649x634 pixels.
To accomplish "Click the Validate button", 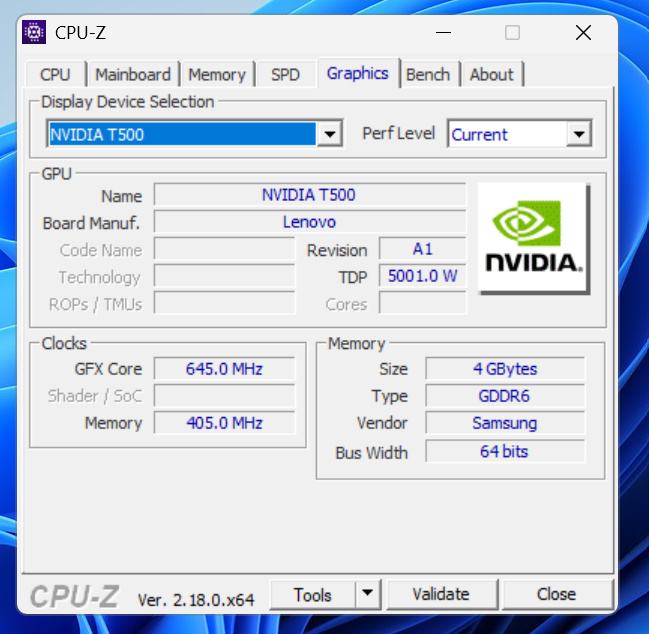I will click(441, 594).
